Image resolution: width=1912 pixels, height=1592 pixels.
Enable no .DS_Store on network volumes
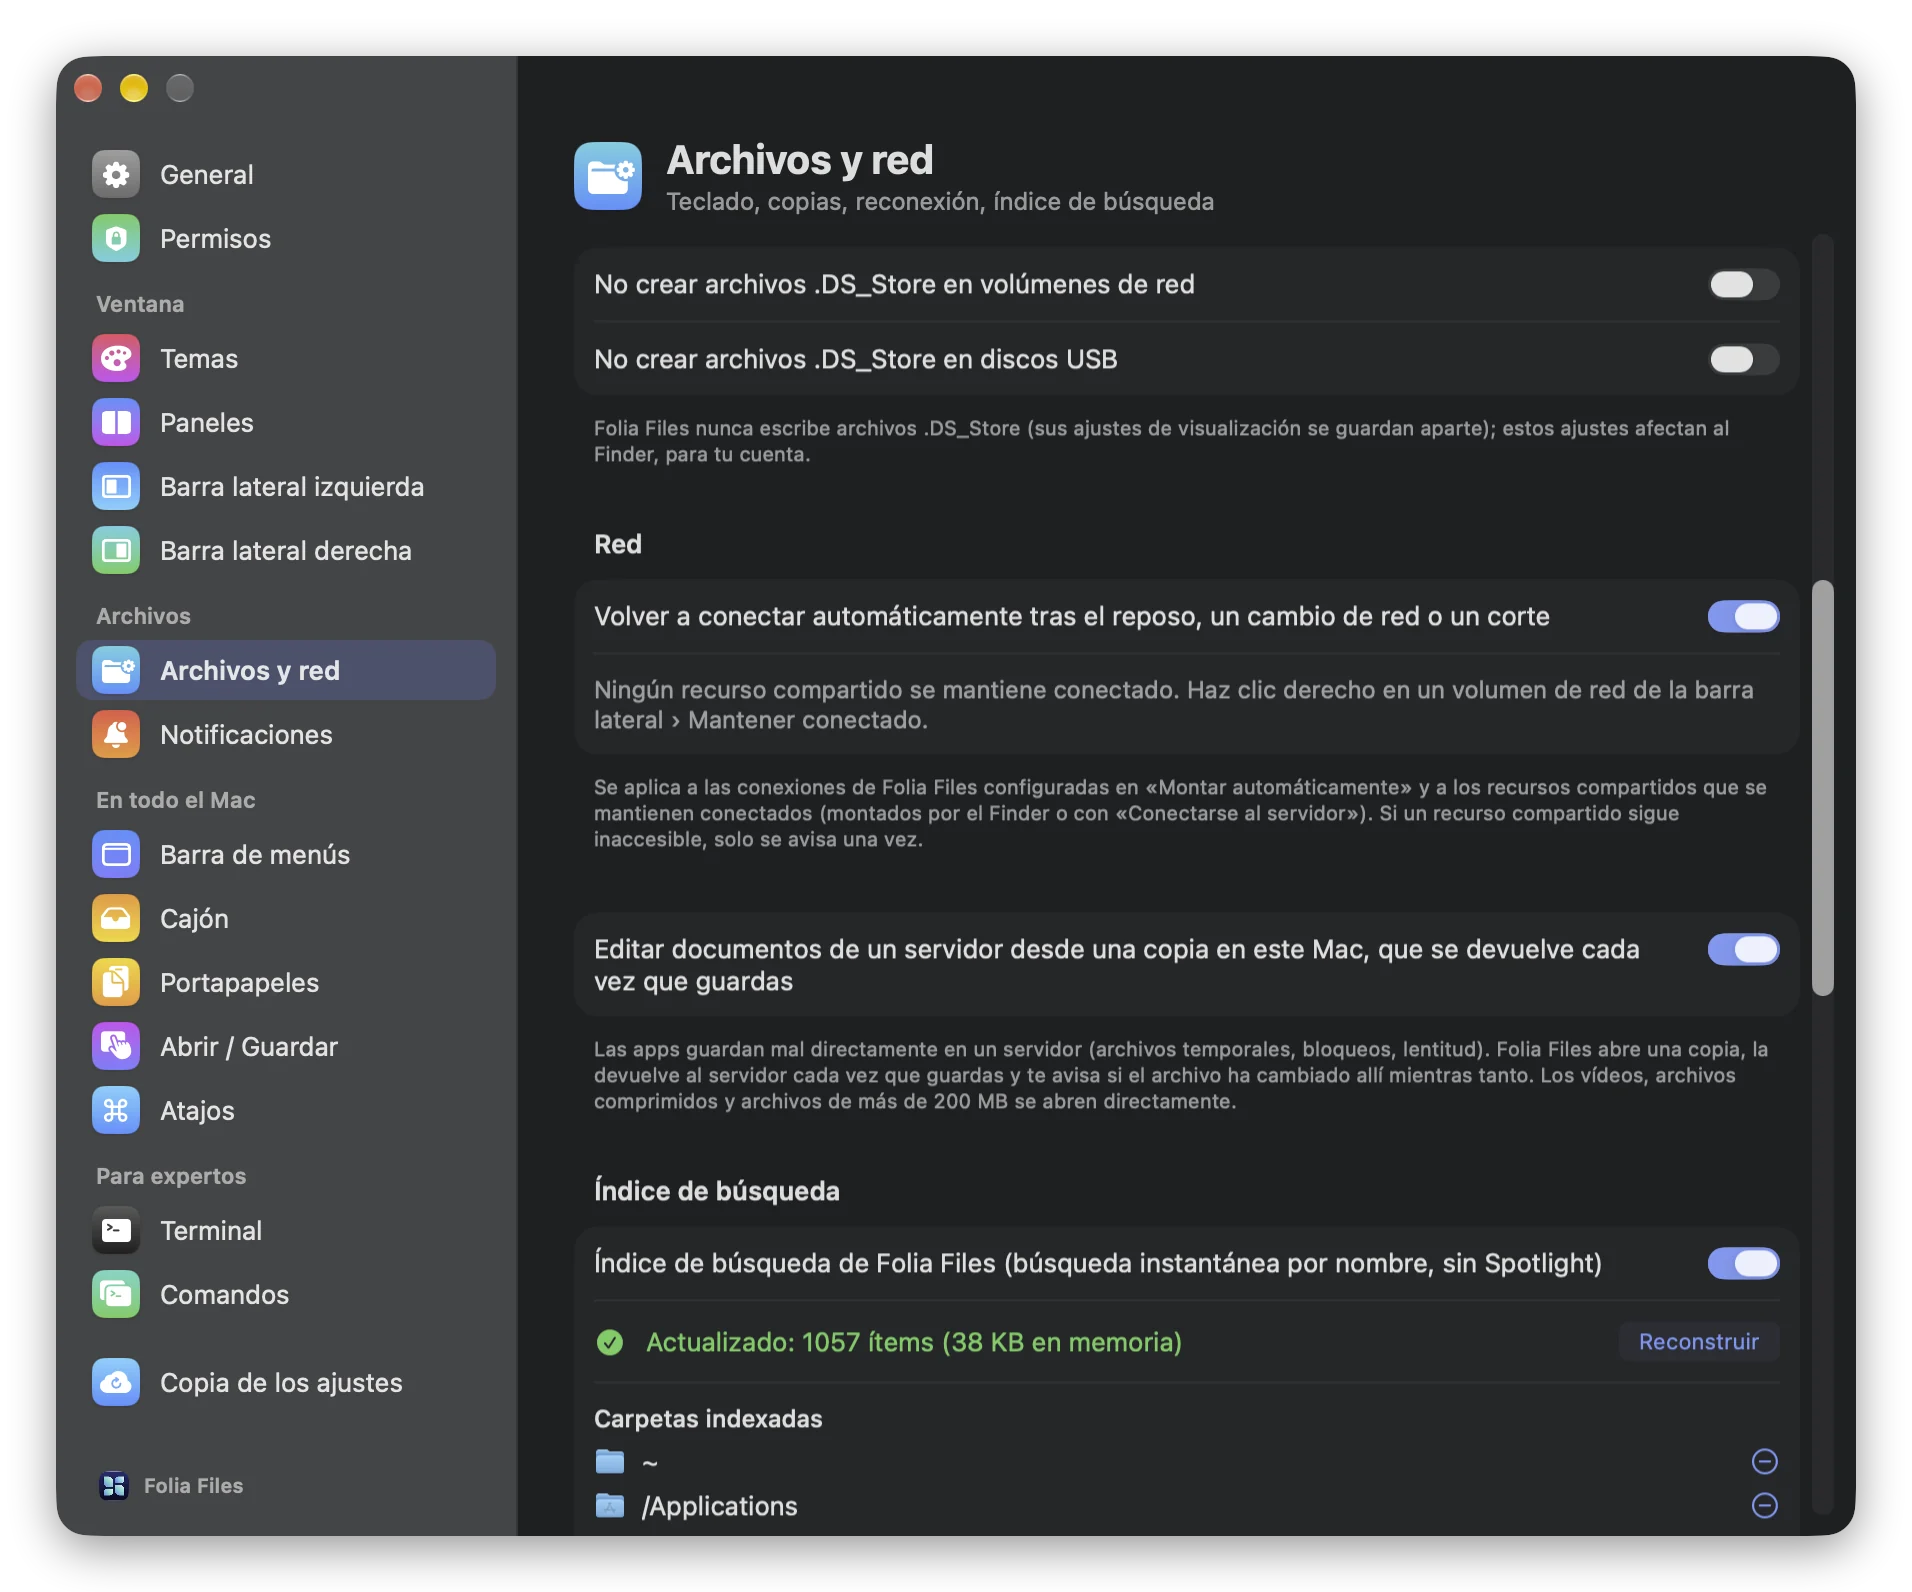tap(1743, 285)
